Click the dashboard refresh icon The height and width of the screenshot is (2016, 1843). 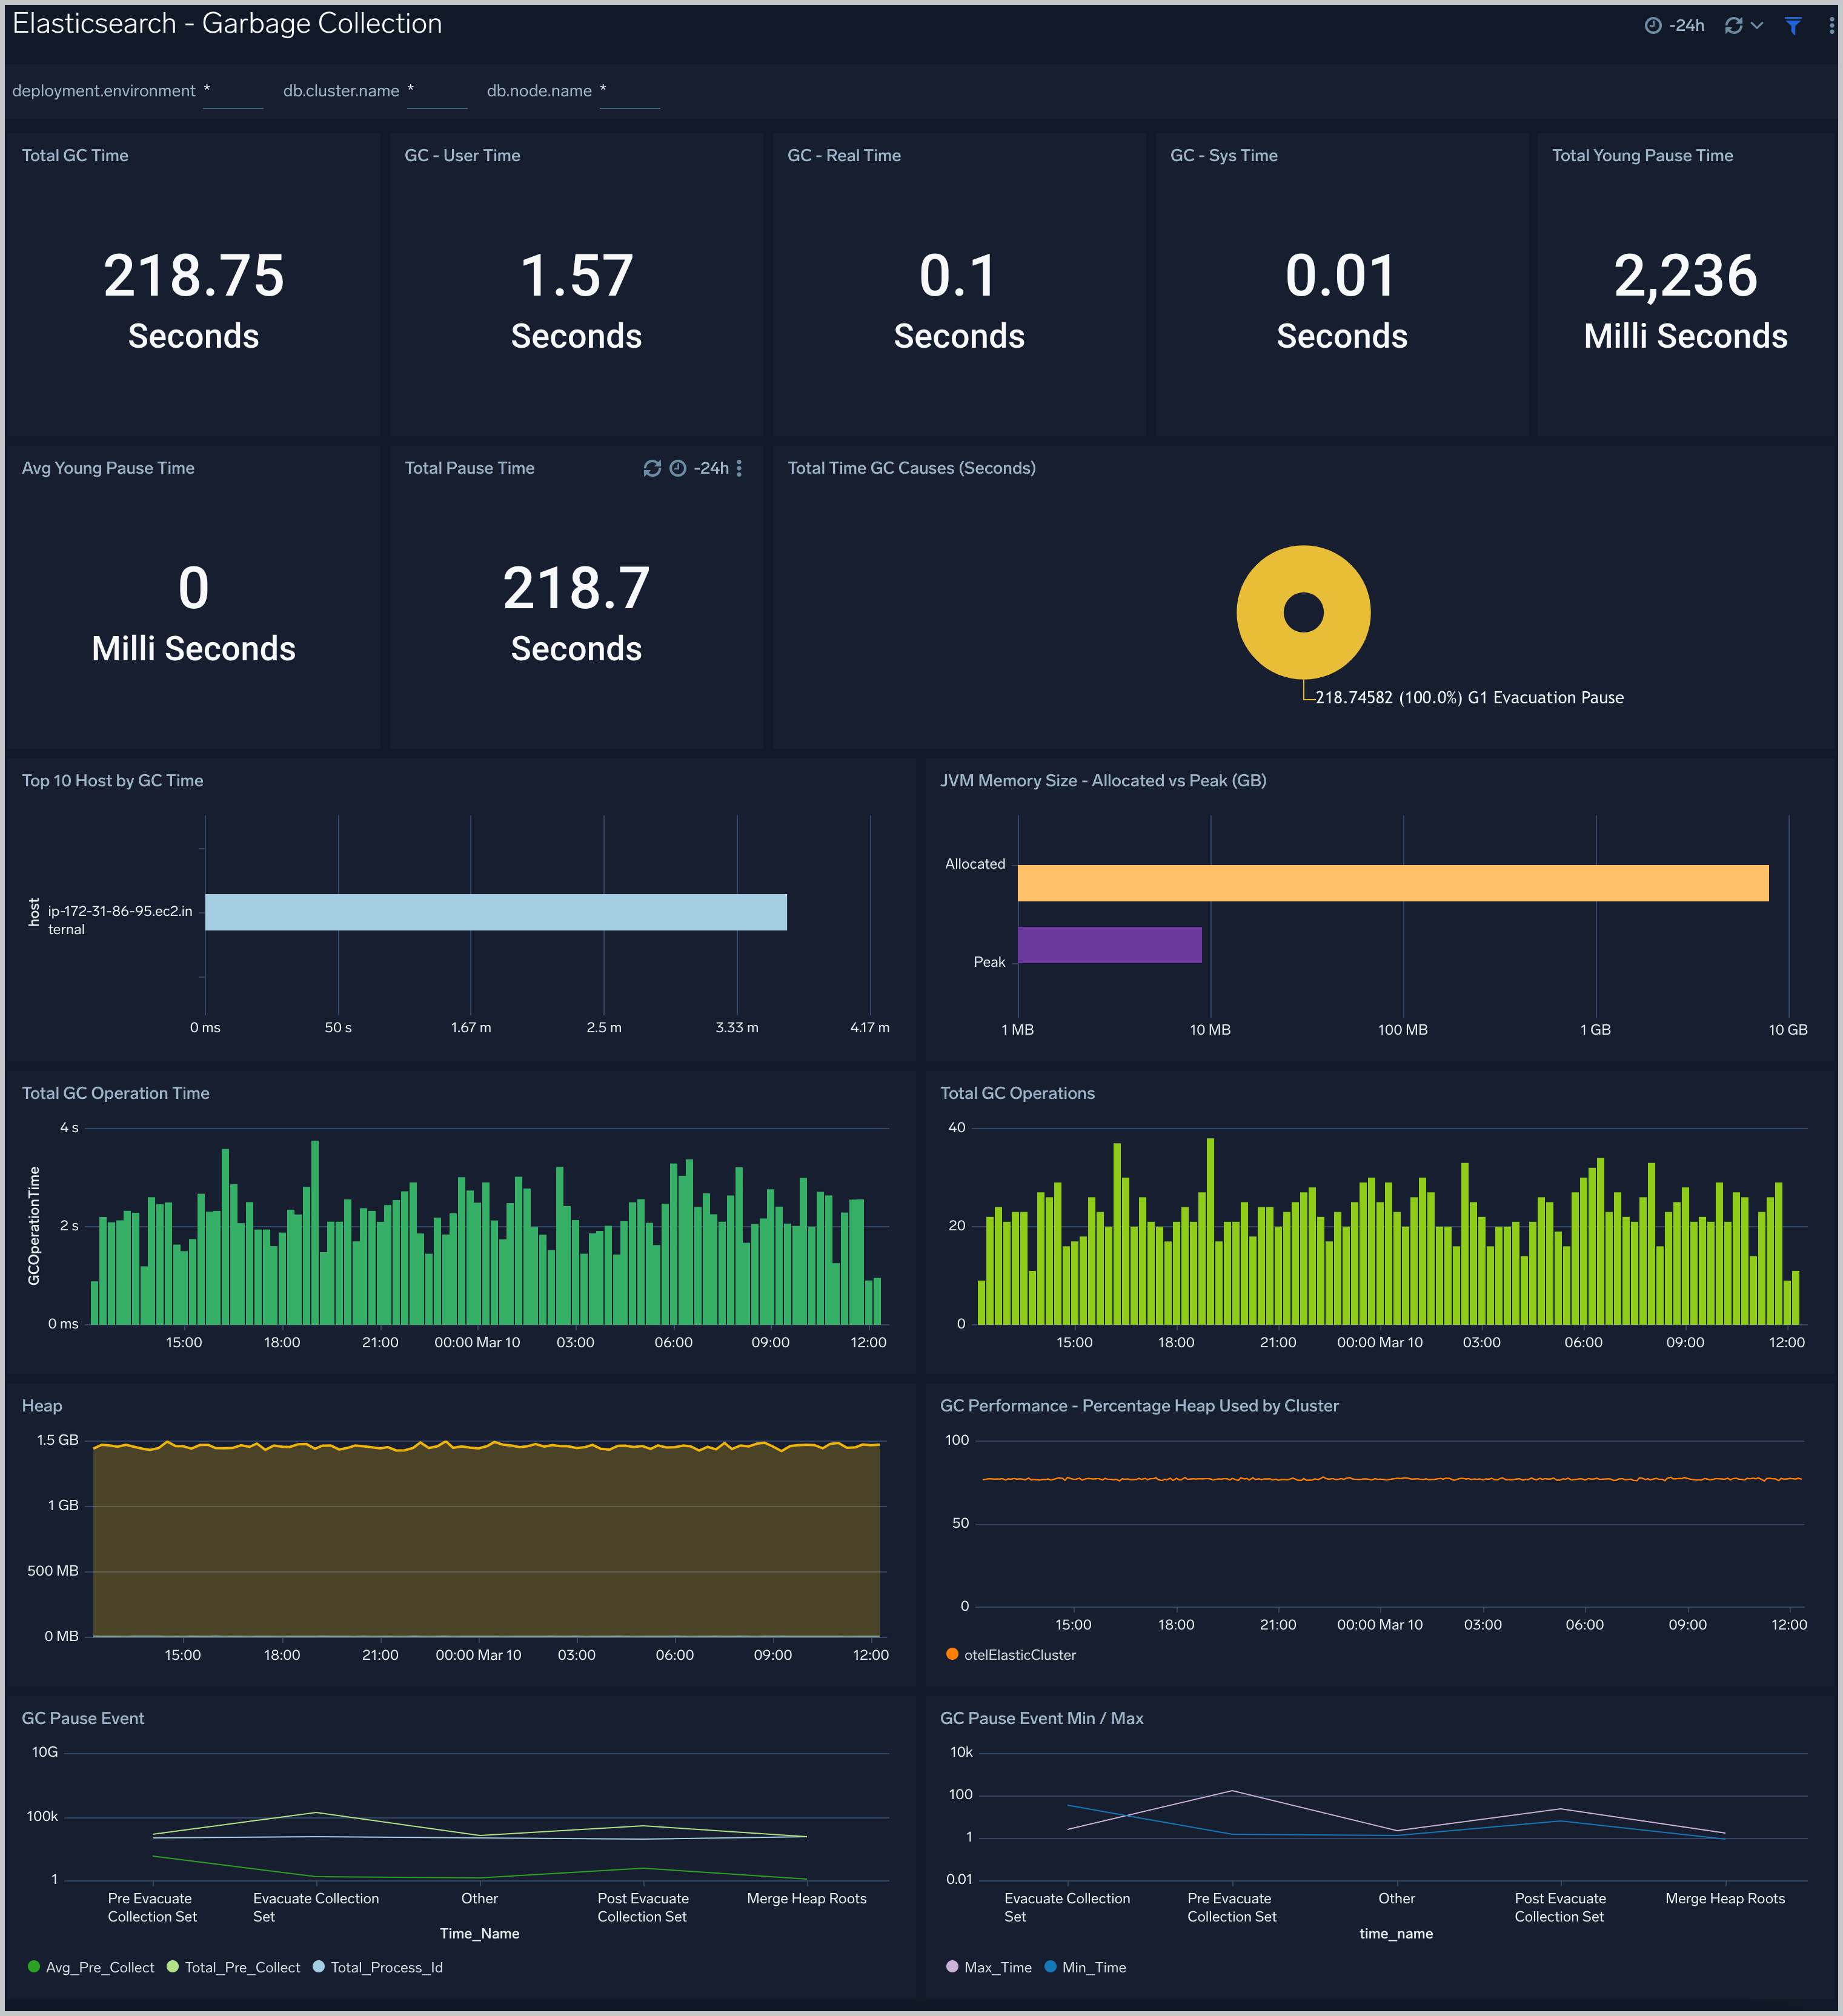click(1734, 25)
